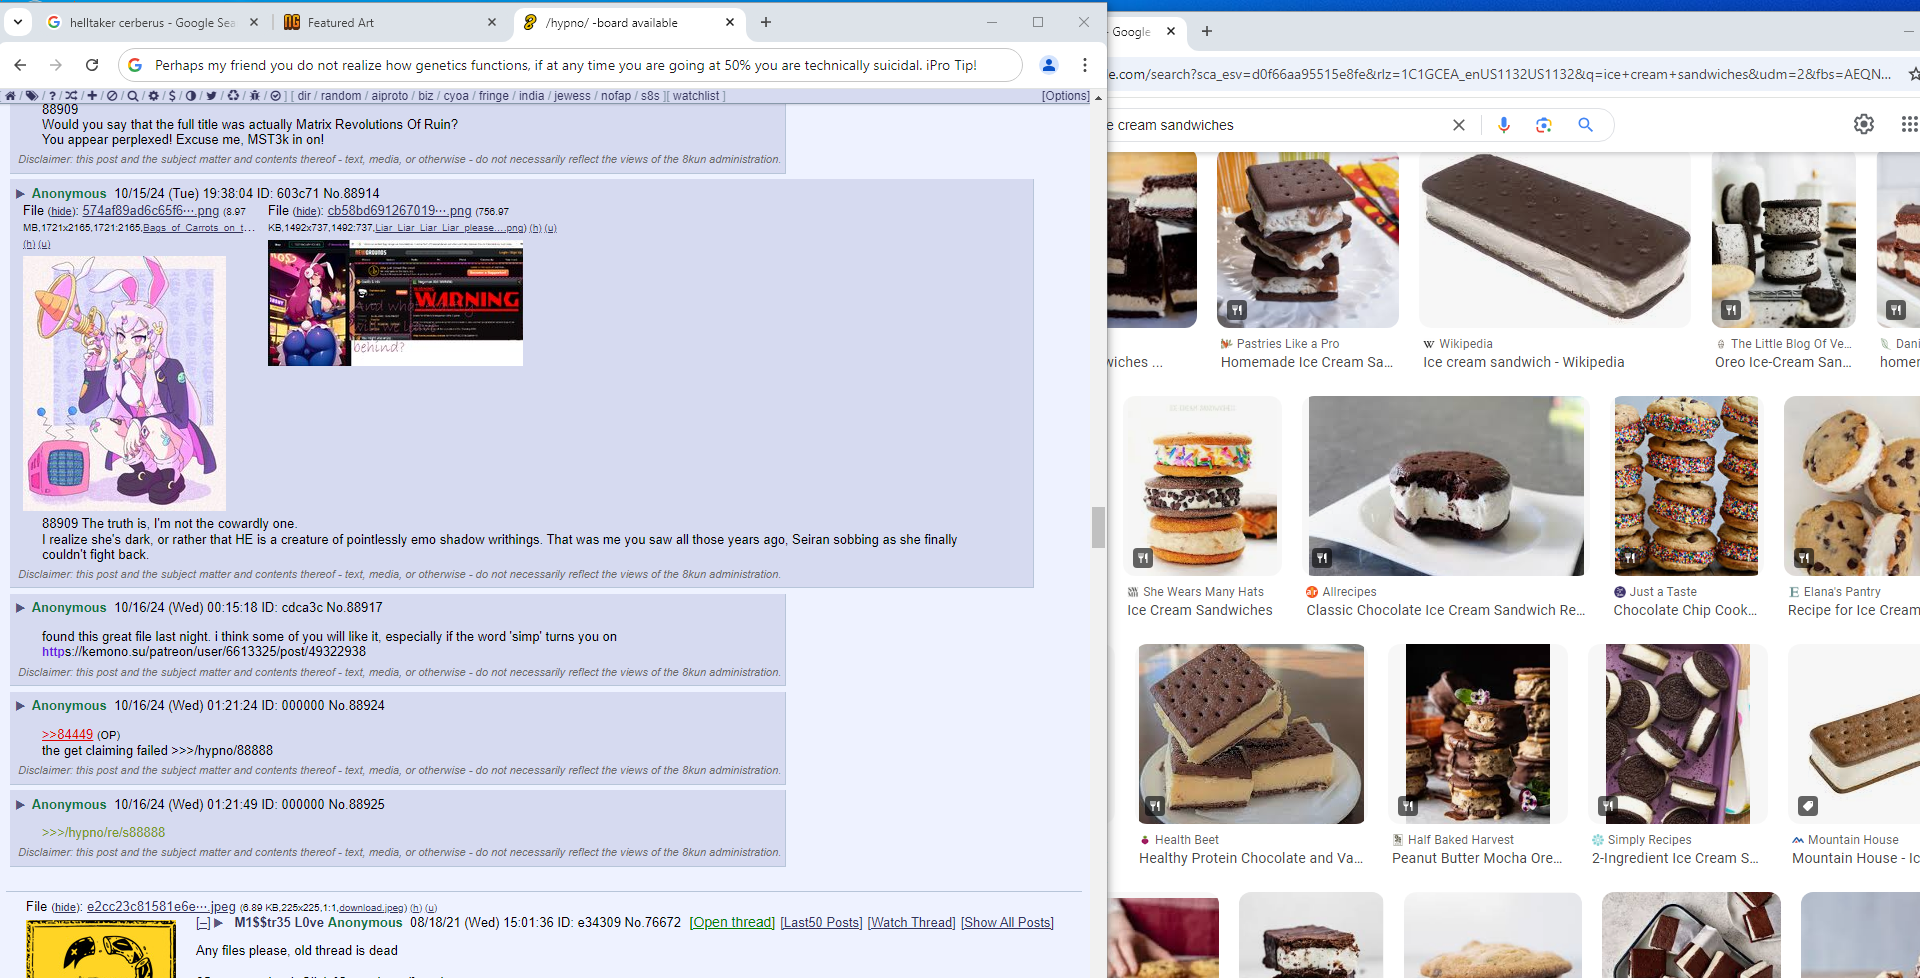The height and width of the screenshot is (978, 1920).
Task: Switch to the Featured Art tab
Action: click(x=390, y=22)
